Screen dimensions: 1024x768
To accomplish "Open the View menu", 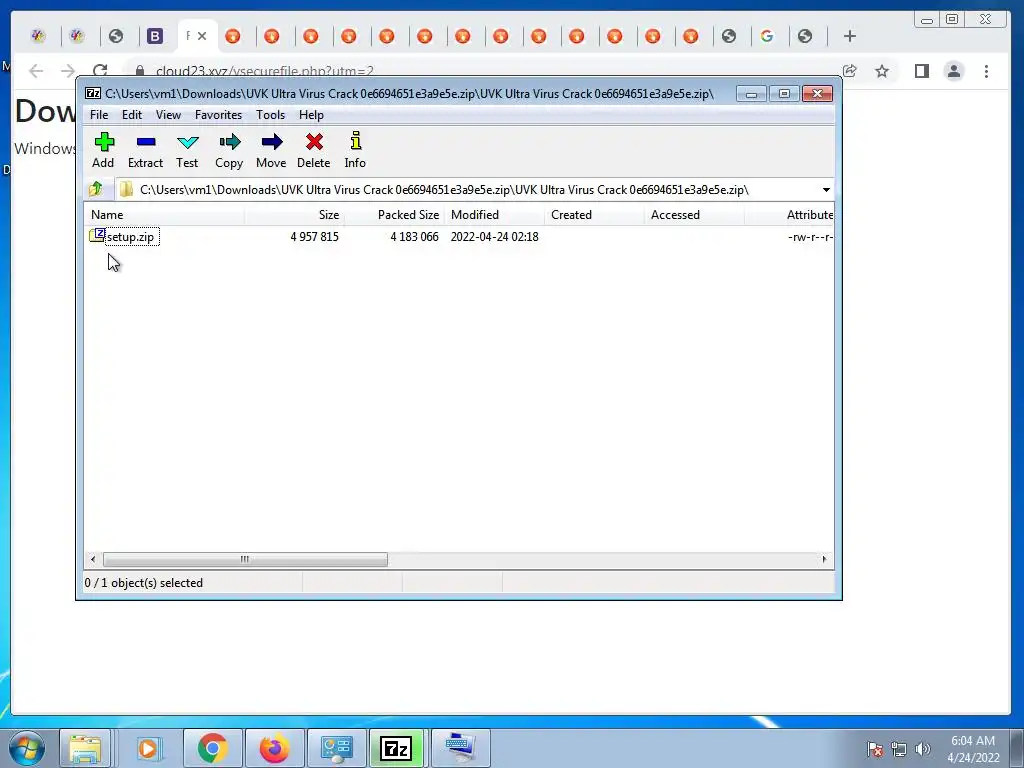I will (168, 115).
